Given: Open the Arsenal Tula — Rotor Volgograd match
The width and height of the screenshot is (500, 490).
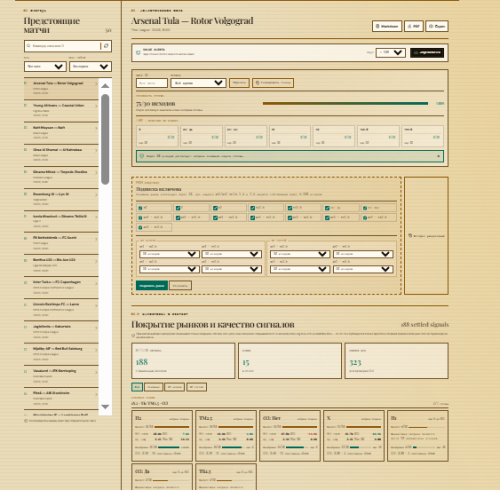Looking at the screenshot, I should (61, 88).
